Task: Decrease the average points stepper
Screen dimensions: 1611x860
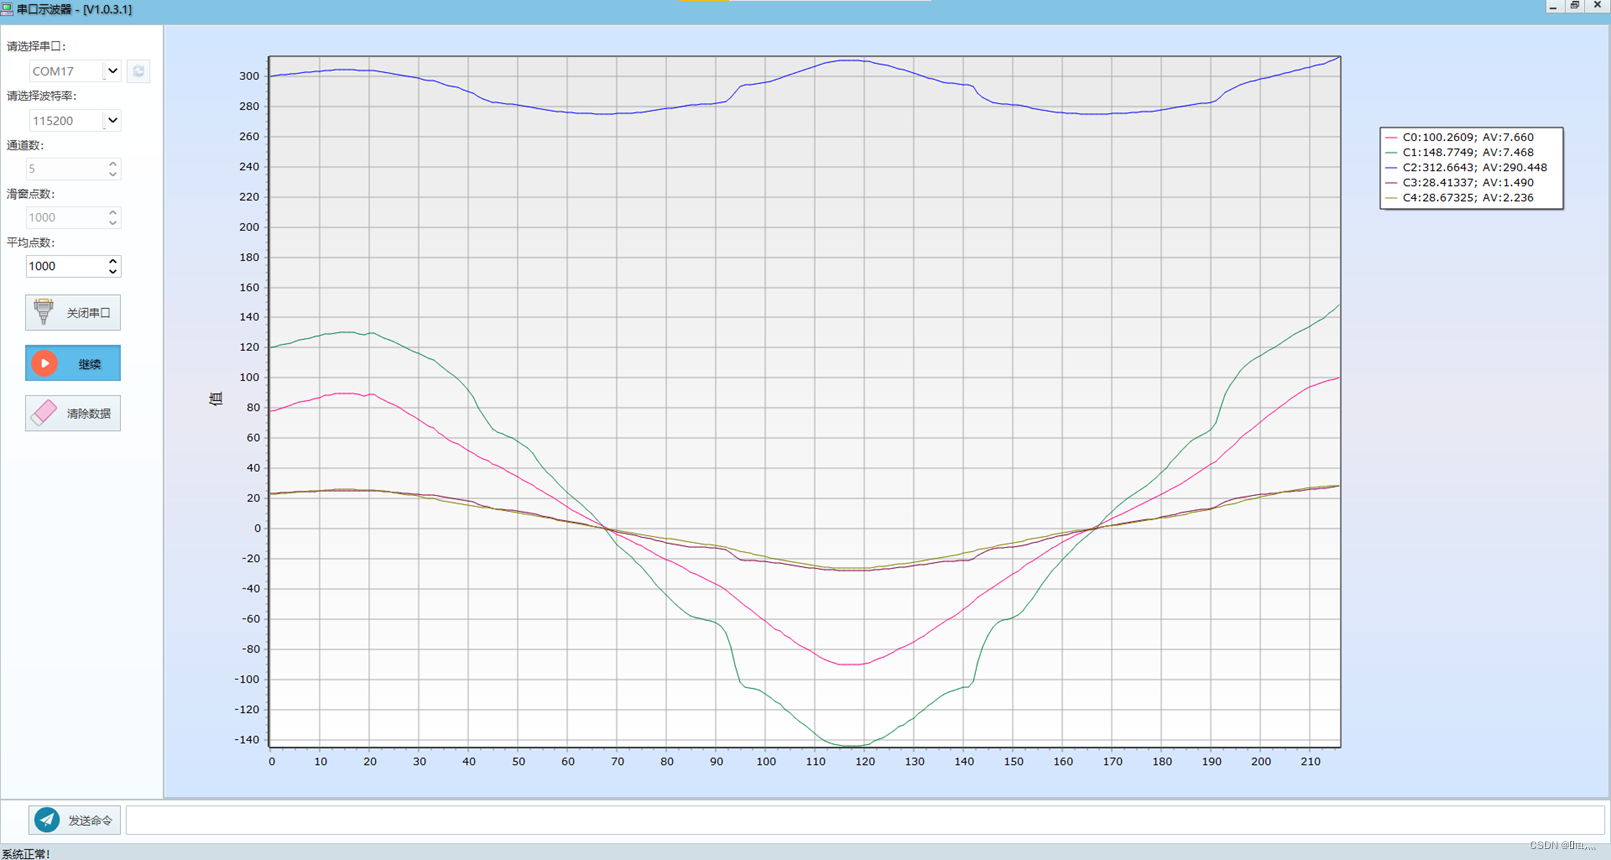Action: [x=113, y=271]
